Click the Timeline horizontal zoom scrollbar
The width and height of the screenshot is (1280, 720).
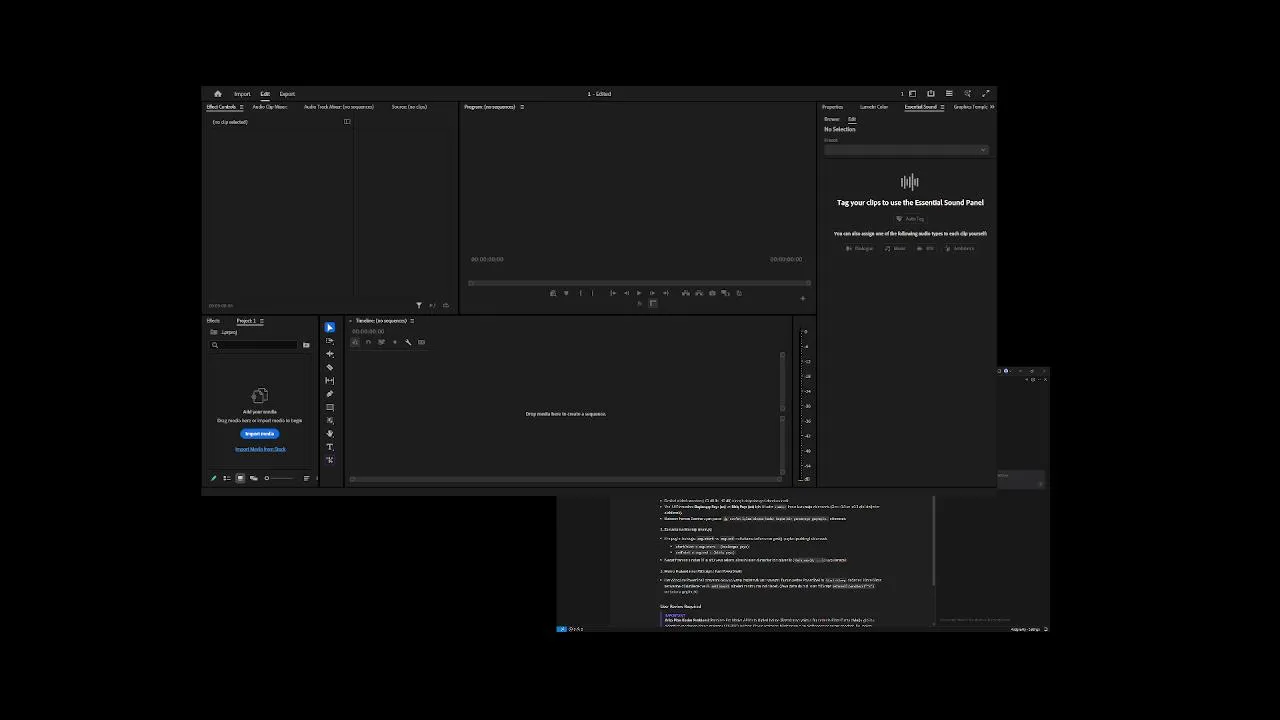pyautogui.click(x=566, y=479)
